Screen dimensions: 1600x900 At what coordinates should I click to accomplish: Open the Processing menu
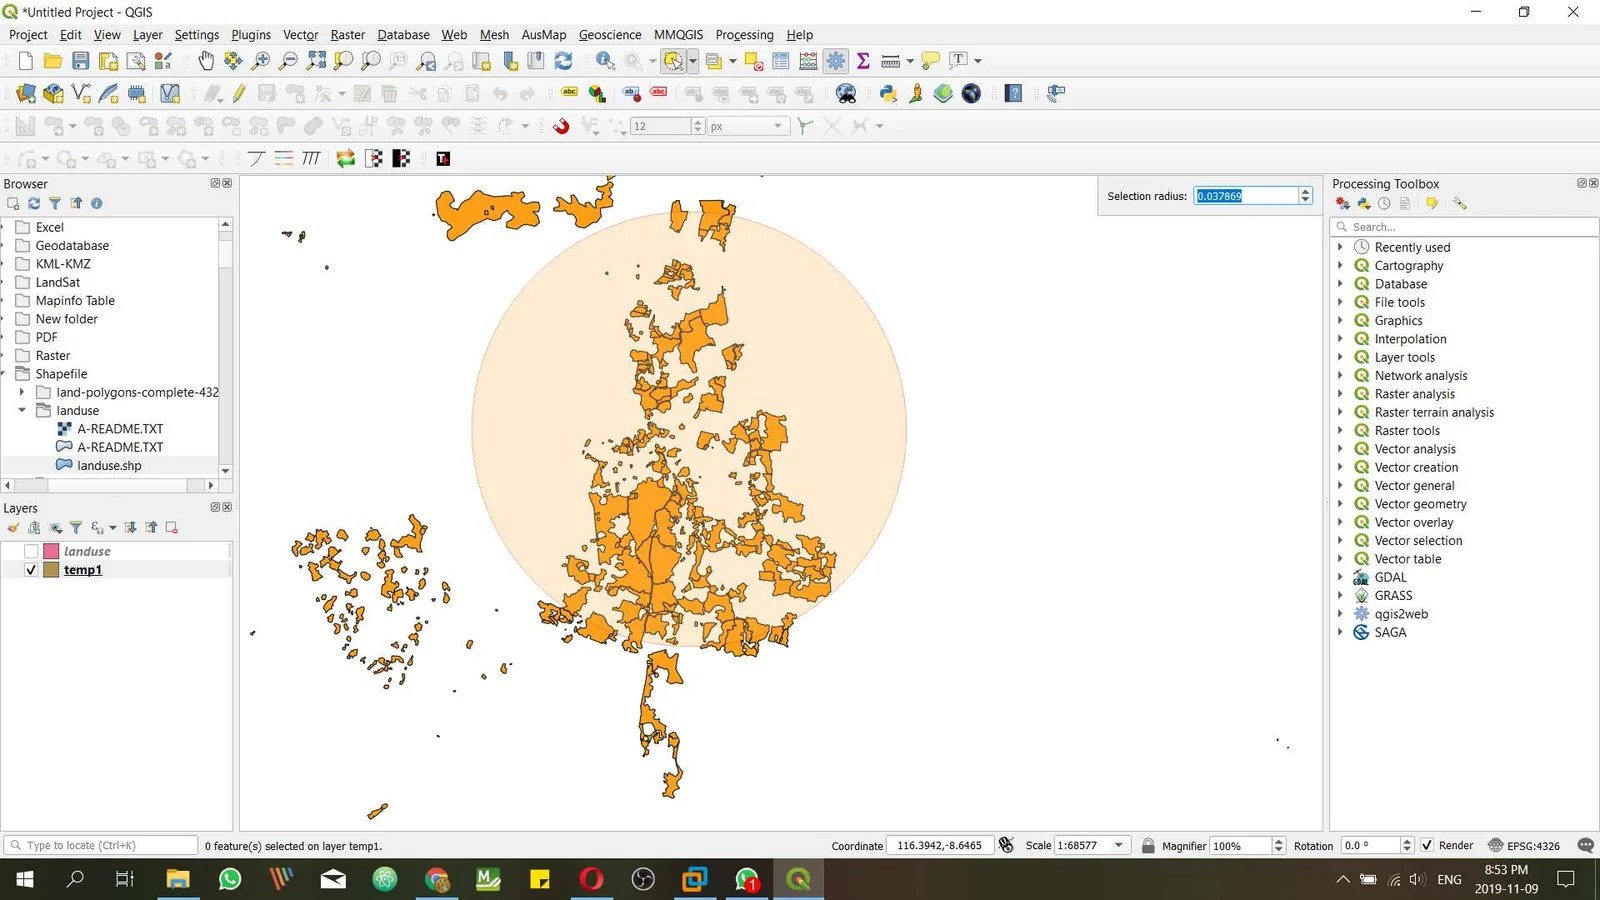point(744,35)
